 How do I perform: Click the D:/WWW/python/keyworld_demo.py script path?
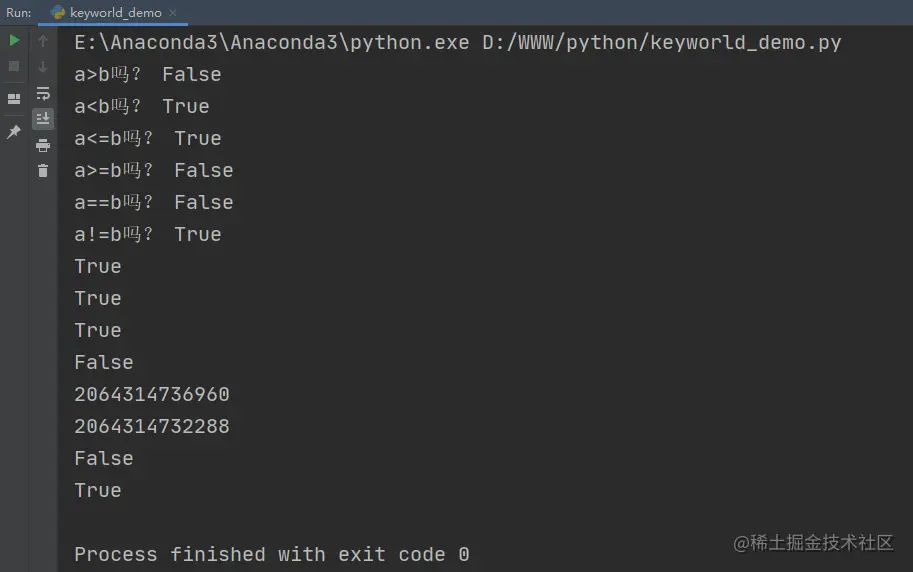661,43
